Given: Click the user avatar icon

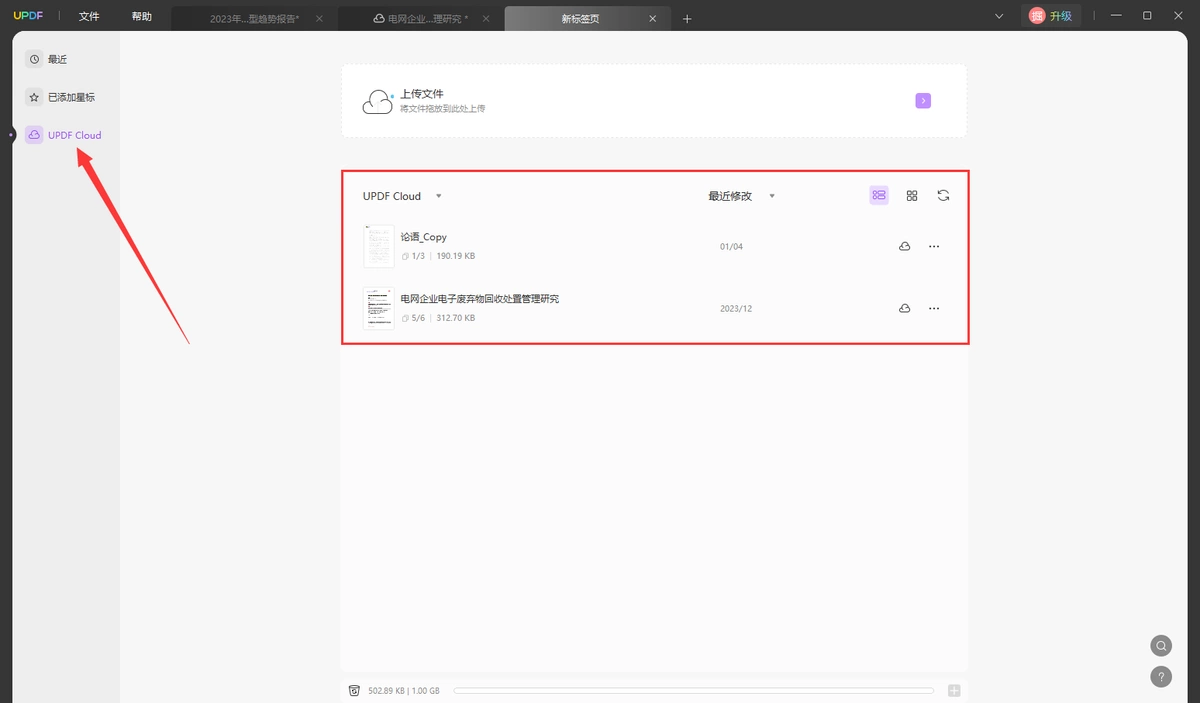Looking at the screenshot, I should coord(1037,16).
